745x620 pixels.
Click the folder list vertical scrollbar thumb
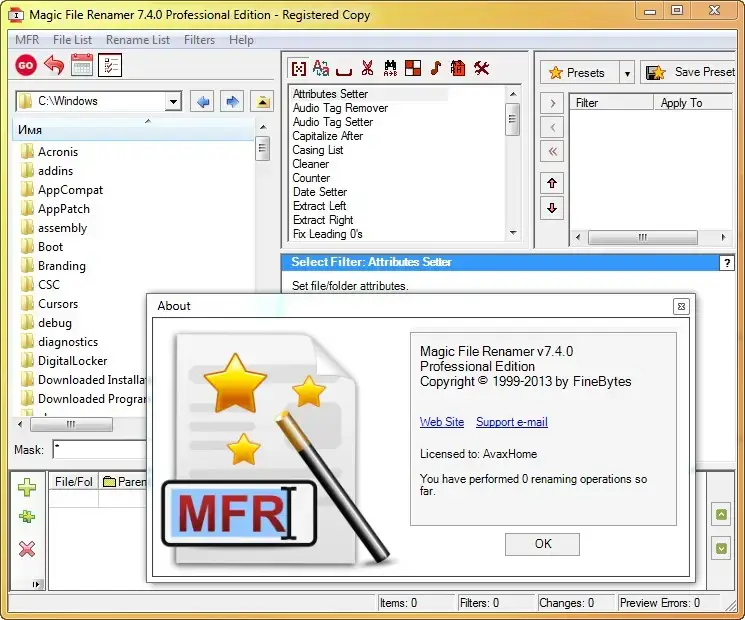click(262, 148)
